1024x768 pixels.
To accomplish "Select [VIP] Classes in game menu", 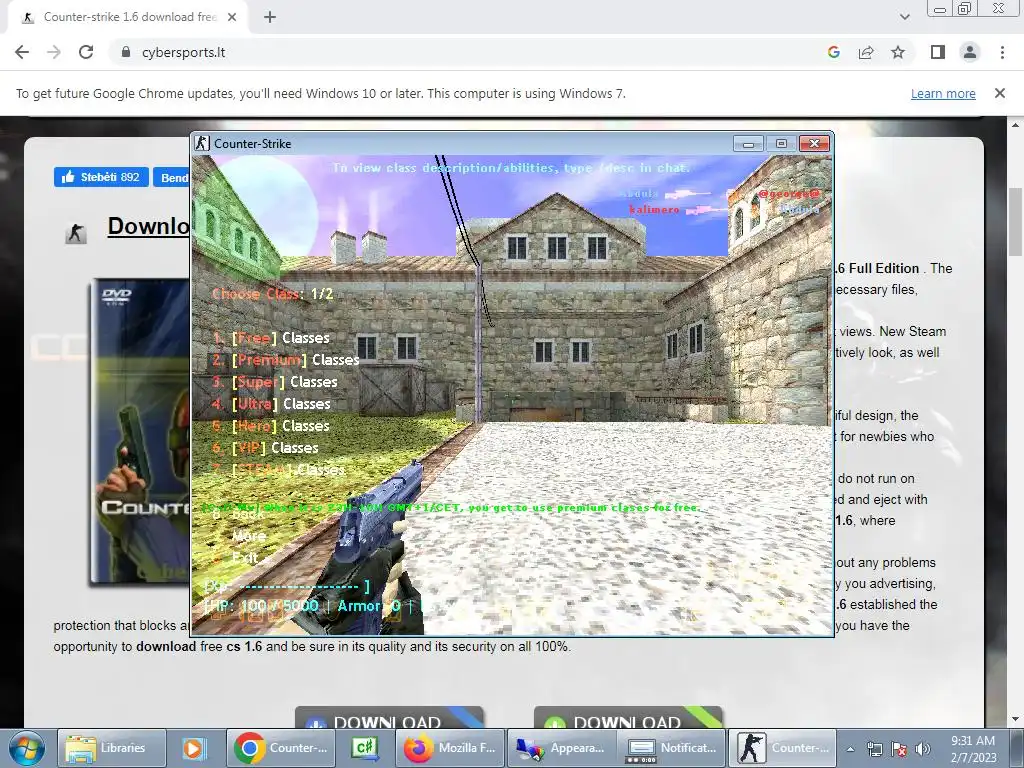I will pyautogui.click(x=265, y=448).
